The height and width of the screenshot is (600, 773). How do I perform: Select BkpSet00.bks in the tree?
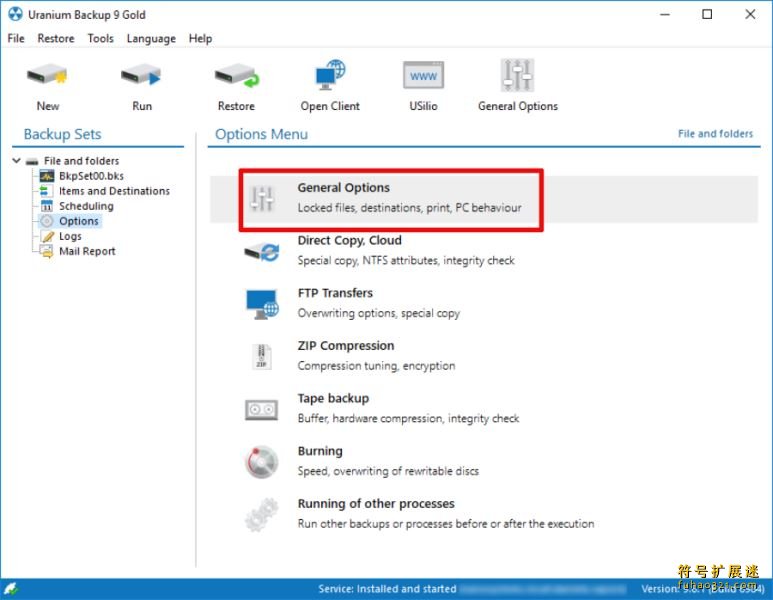click(x=91, y=176)
